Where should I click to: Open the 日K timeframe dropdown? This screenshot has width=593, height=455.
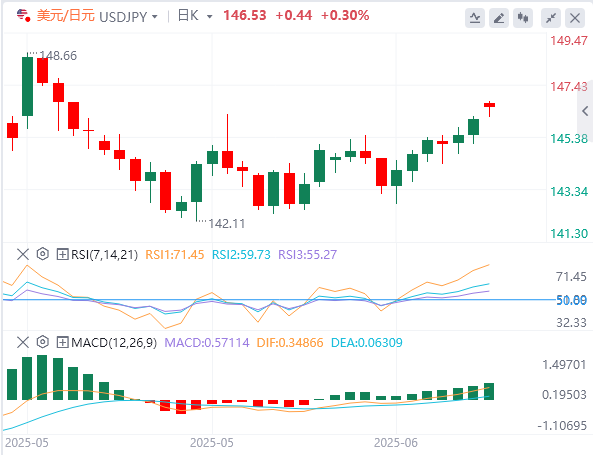click(x=195, y=16)
